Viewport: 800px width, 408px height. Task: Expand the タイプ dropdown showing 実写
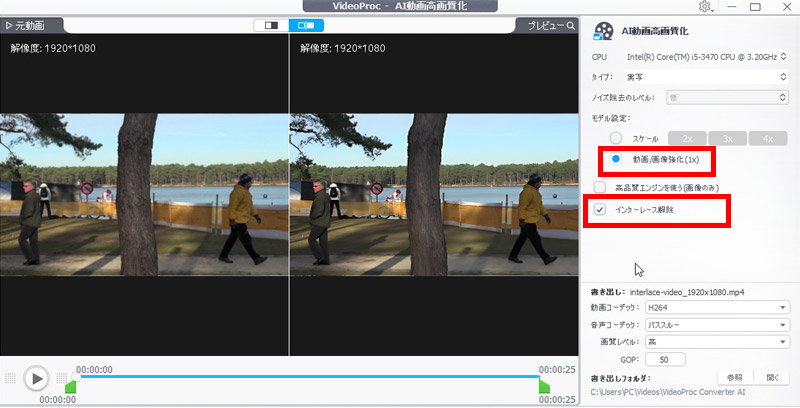pyautogui.click(x=715, y=77)
